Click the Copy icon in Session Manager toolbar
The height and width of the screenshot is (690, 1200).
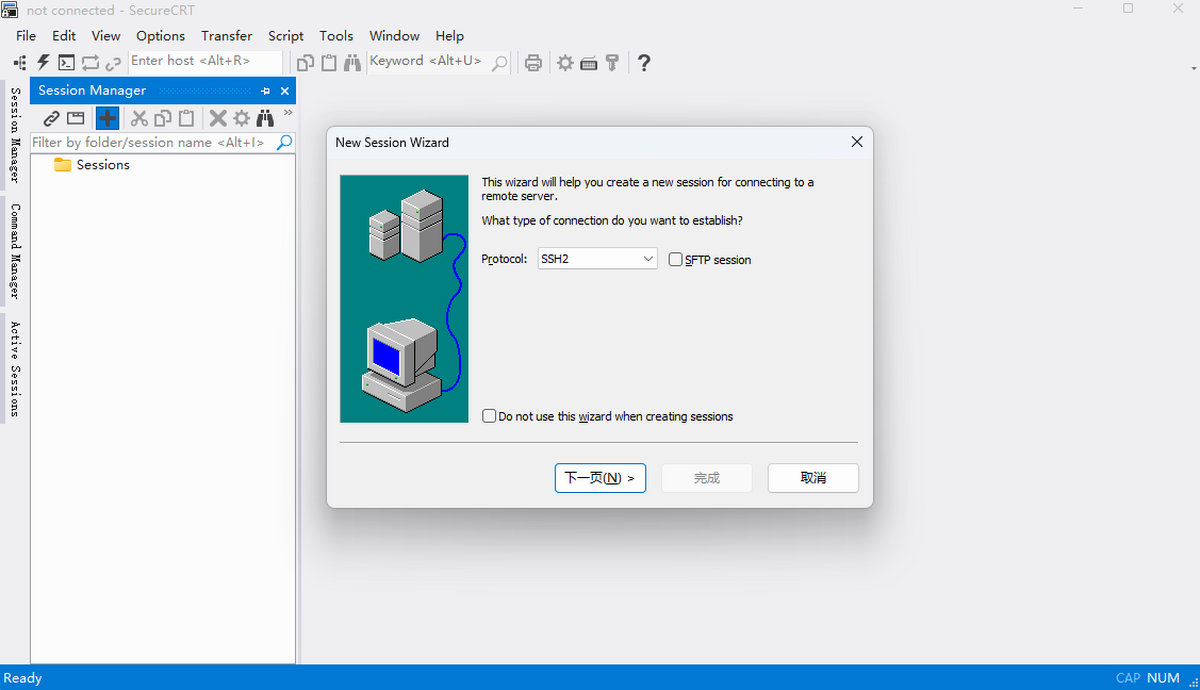[162, 118]
